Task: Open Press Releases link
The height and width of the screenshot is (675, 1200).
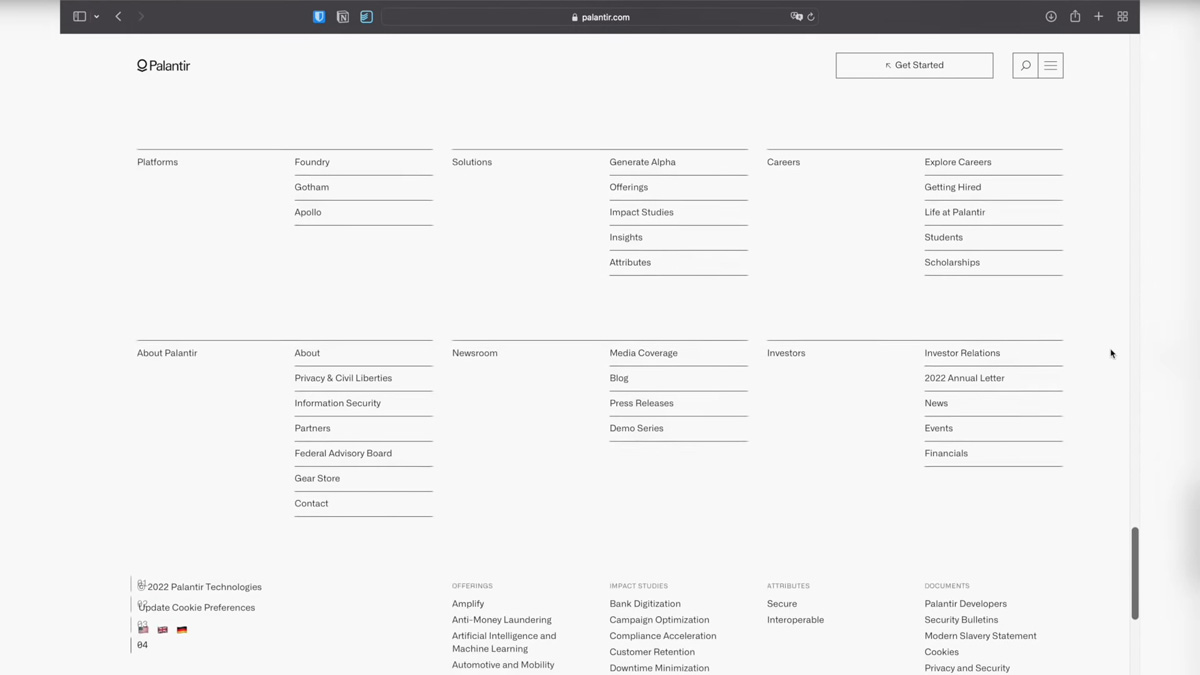Action: point(641,403)
